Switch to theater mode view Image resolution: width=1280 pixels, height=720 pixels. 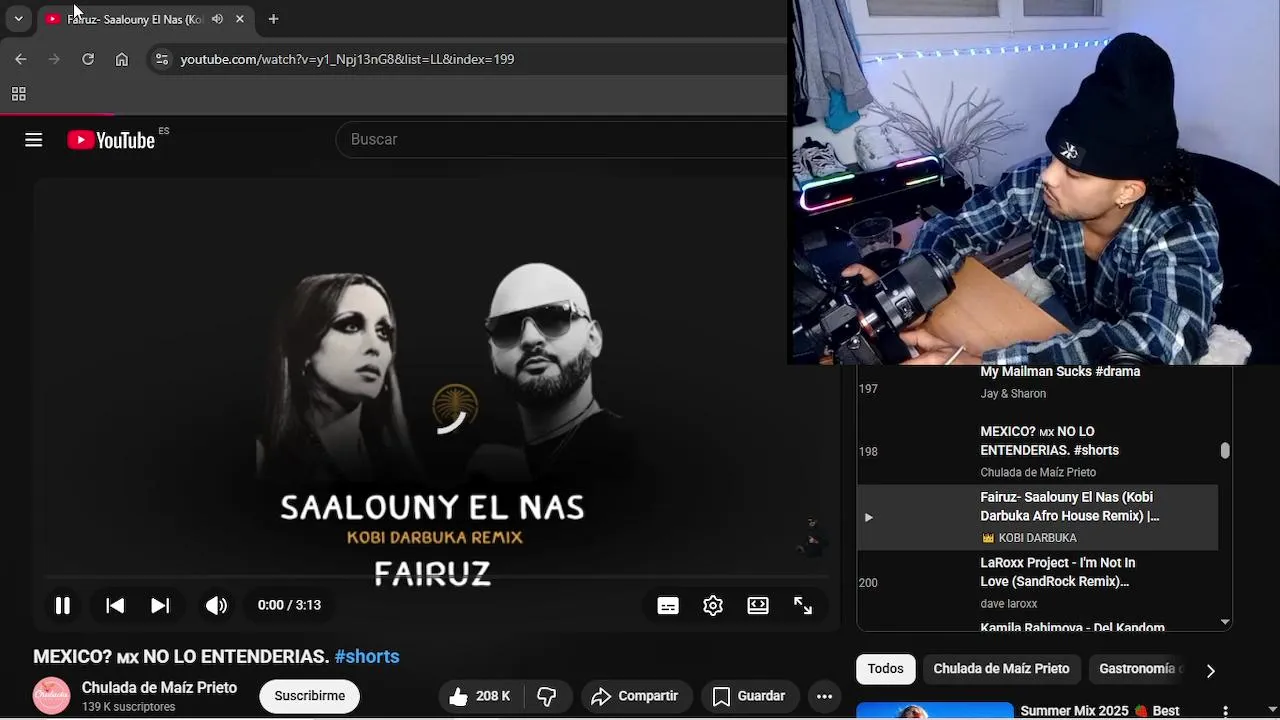pyautogui.click(x=758, y=606)
